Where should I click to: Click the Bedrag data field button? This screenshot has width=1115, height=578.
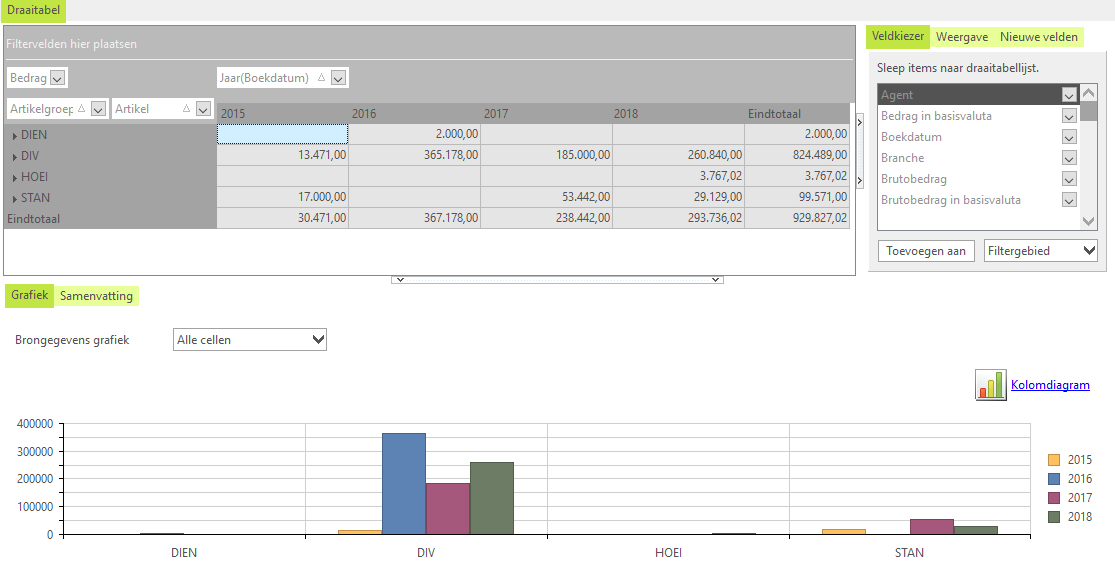[37, 77]
